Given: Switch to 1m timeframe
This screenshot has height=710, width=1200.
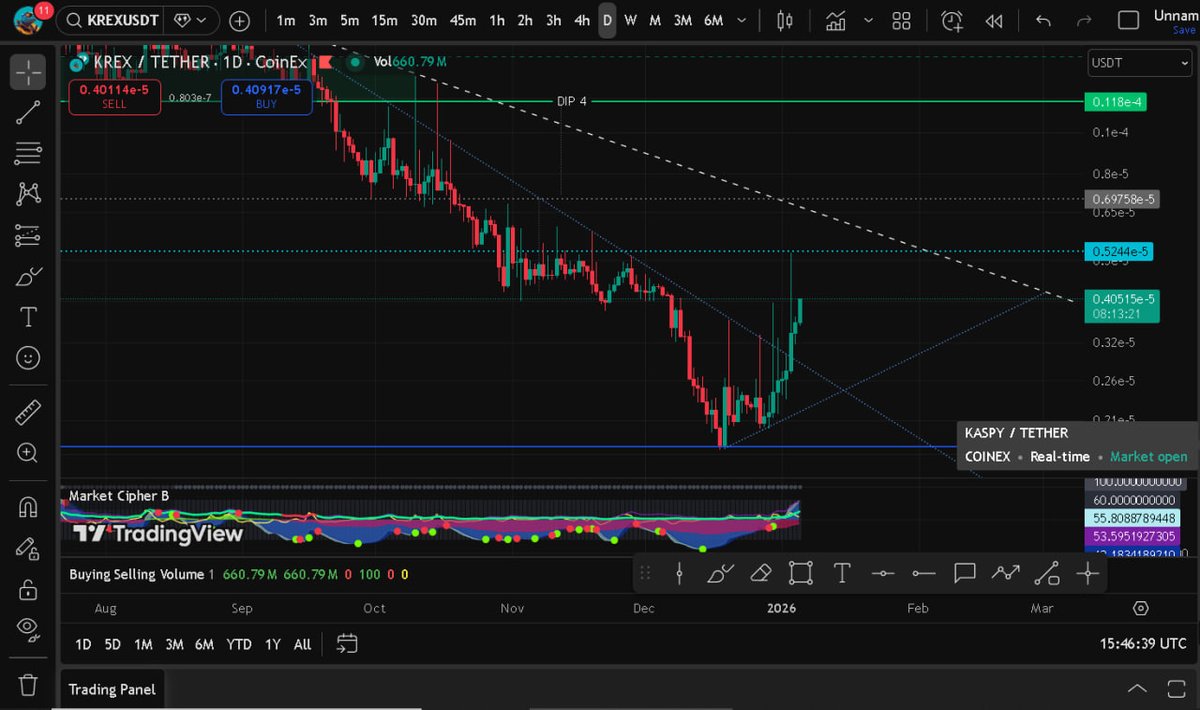Looking at the screenshot, I should 286,20.
